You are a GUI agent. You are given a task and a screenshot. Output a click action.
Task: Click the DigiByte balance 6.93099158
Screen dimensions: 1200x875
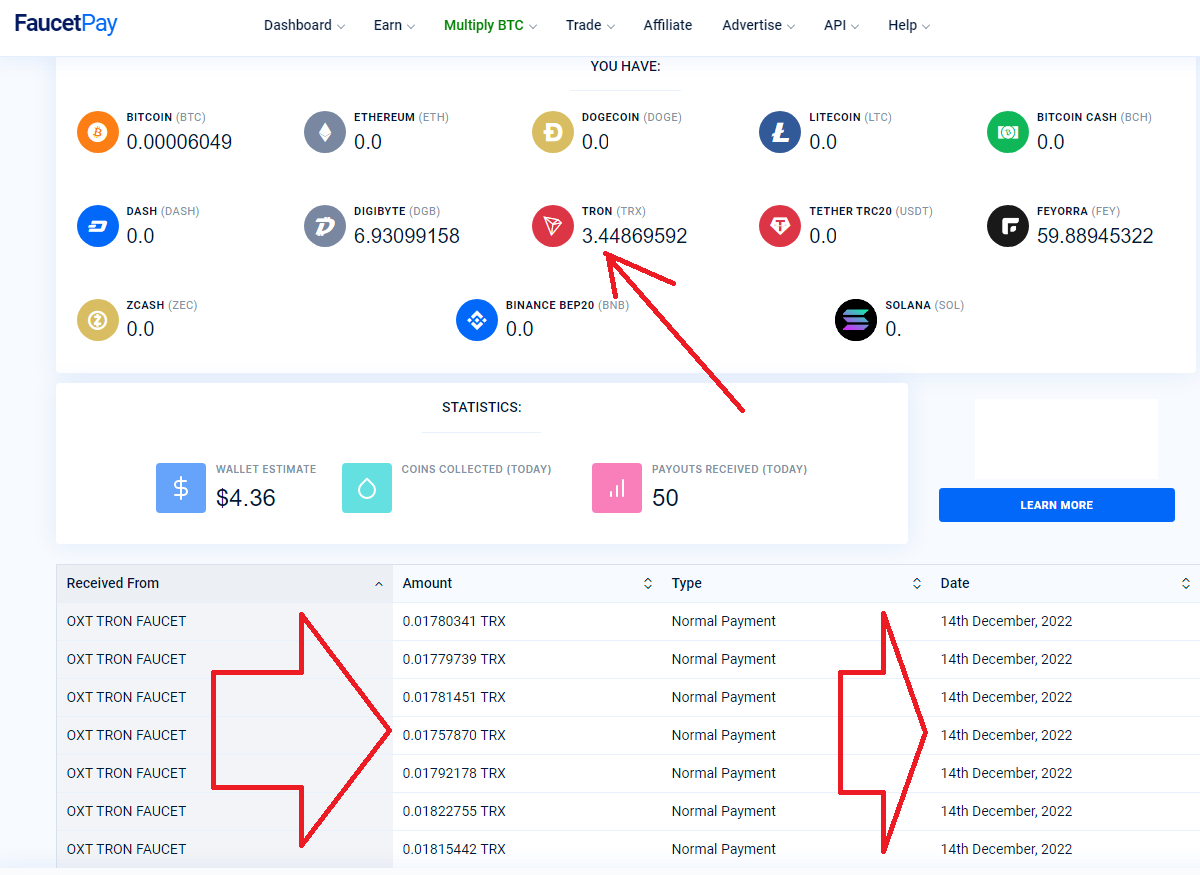tap(407, 236)
